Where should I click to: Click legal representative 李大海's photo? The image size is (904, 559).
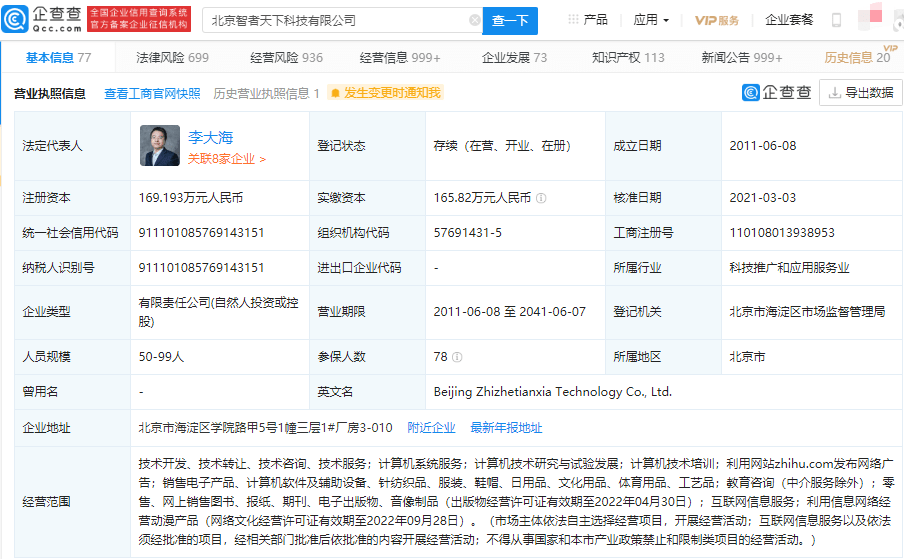pos(159,146)
